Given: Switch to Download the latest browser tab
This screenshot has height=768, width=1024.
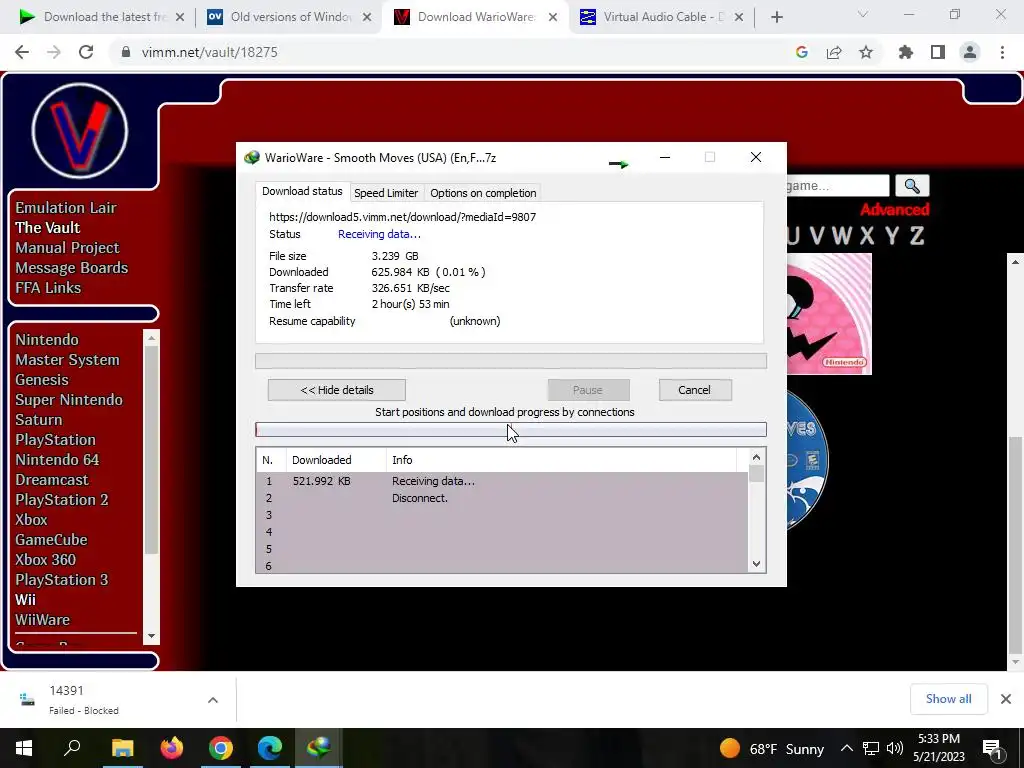Looking at the screenshot, I should (x=101, y=17).
